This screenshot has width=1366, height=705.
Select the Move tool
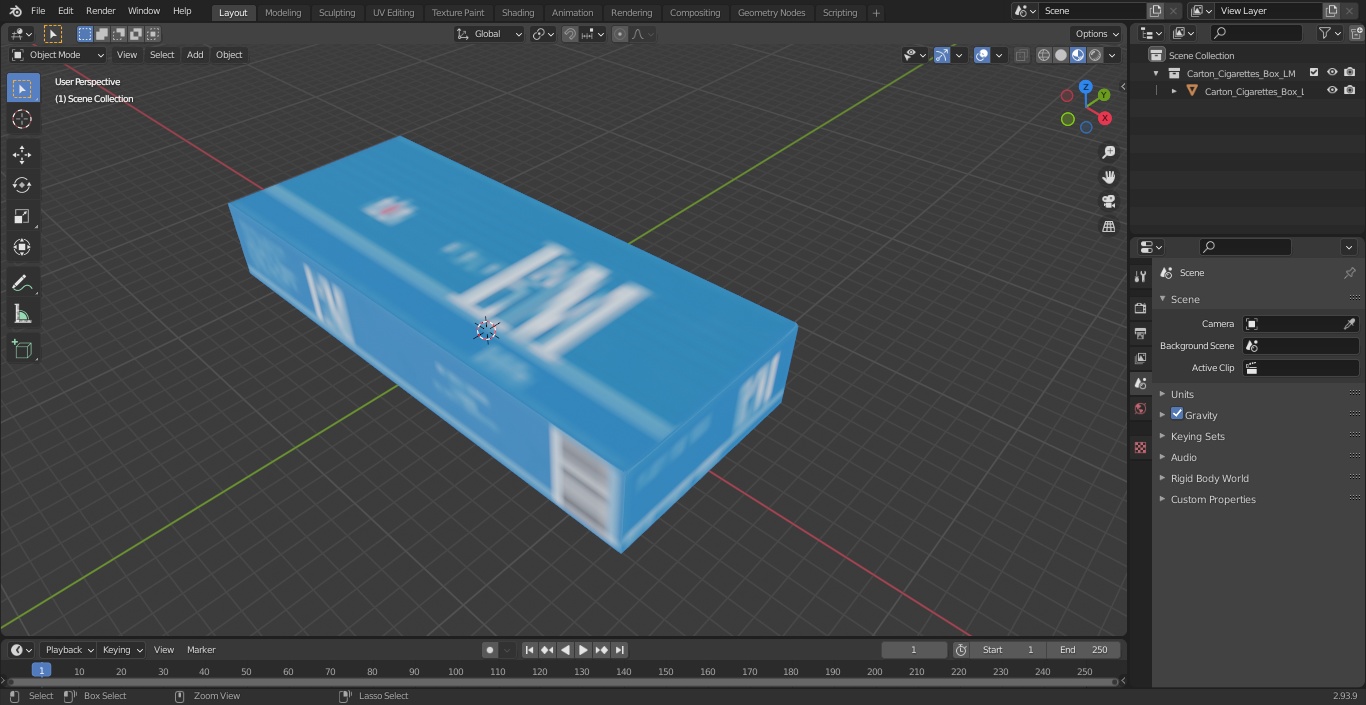tap(22, 154)
